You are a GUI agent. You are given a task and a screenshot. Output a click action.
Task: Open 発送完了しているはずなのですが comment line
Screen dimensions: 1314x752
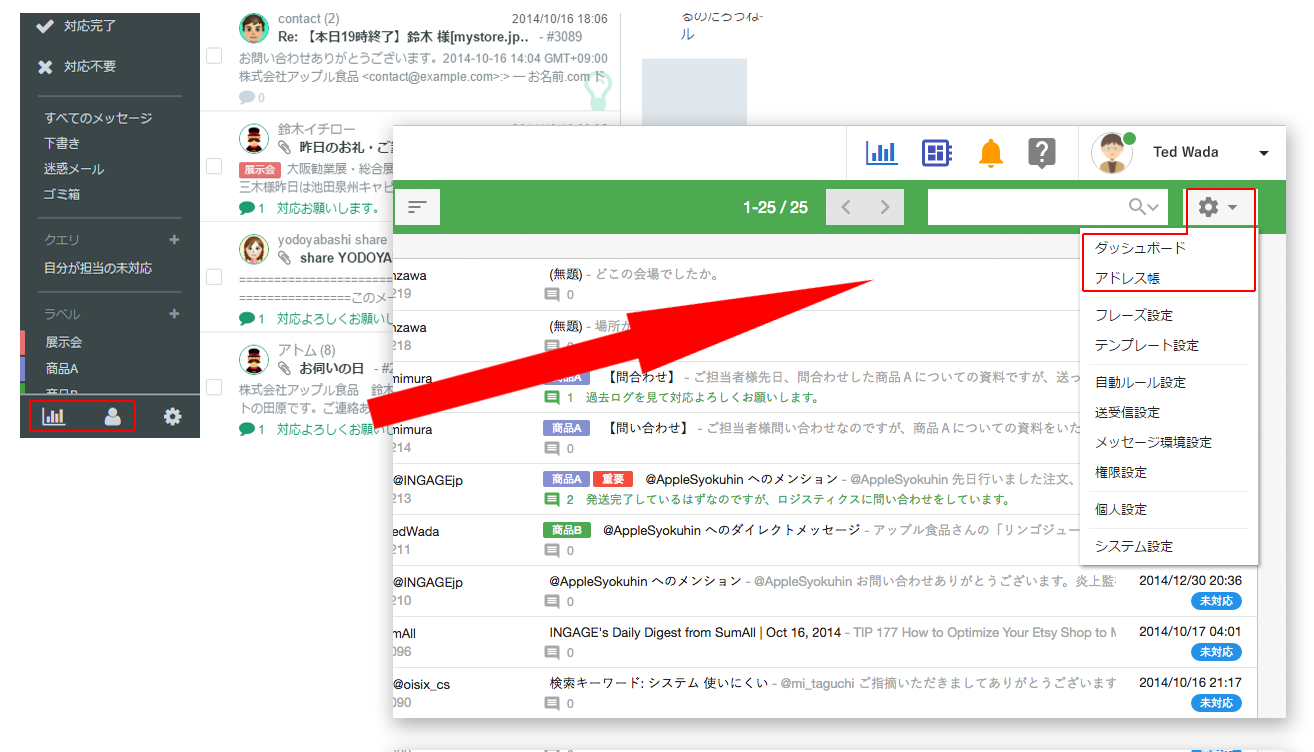coord(798,499)
